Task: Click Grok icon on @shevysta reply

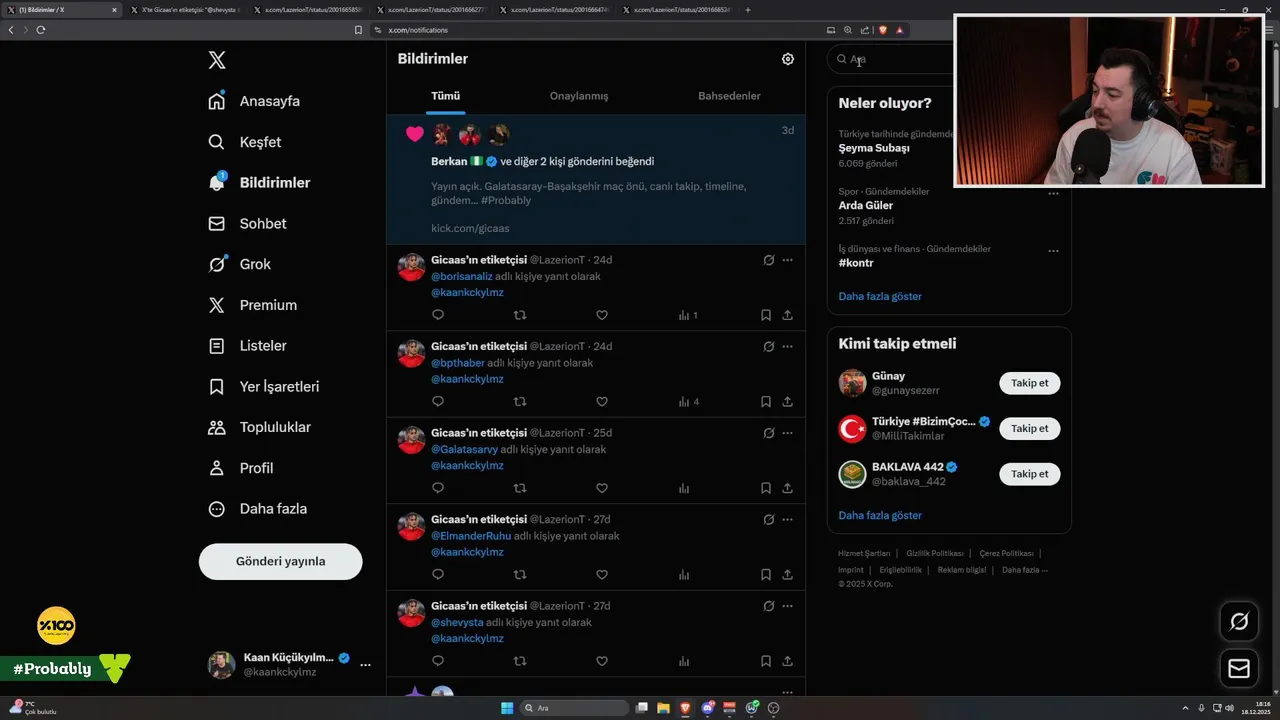Action: pyautogui.click(x=768, y=606)
